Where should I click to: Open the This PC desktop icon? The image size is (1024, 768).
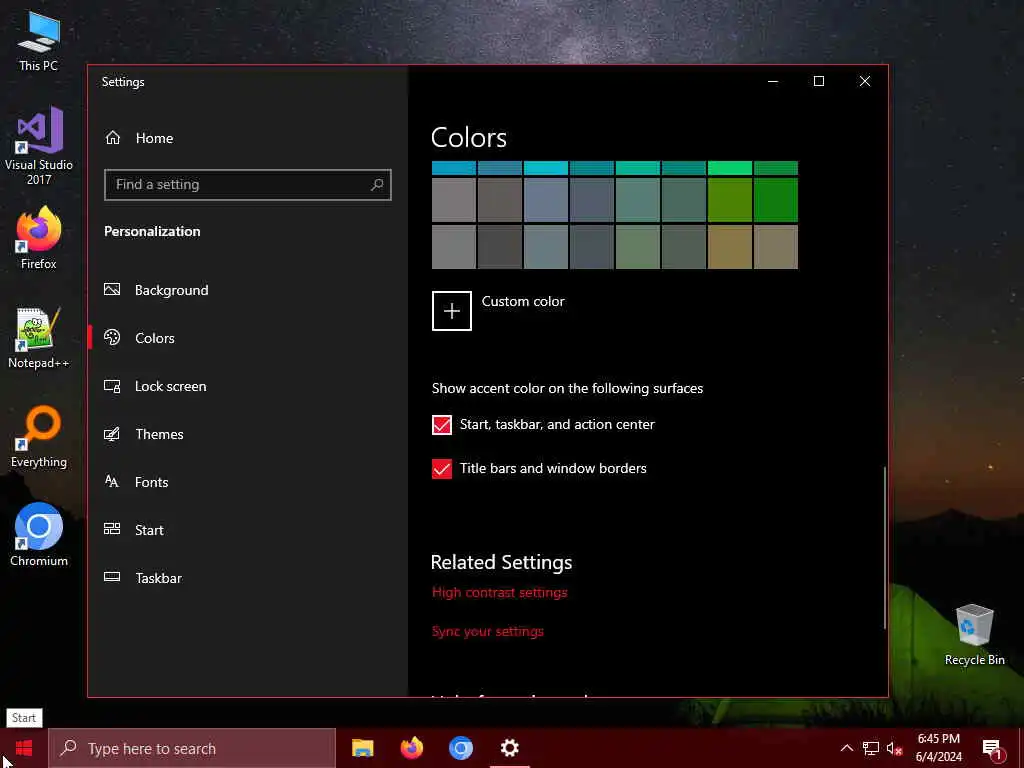[x=39, y=41]
